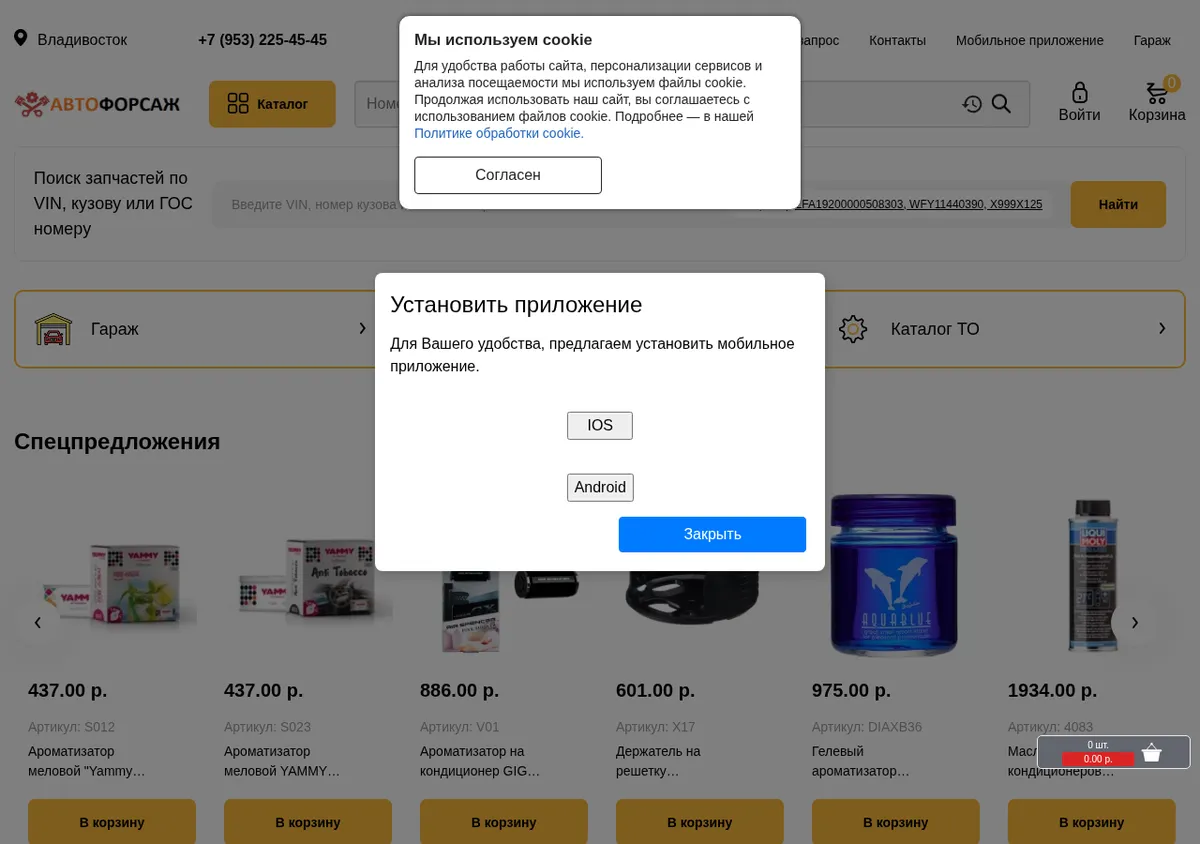Viewport: 1200px width, 844px height.
Task: Open Мобильное приложение menu link
Action: click(x=1029, y=40)
